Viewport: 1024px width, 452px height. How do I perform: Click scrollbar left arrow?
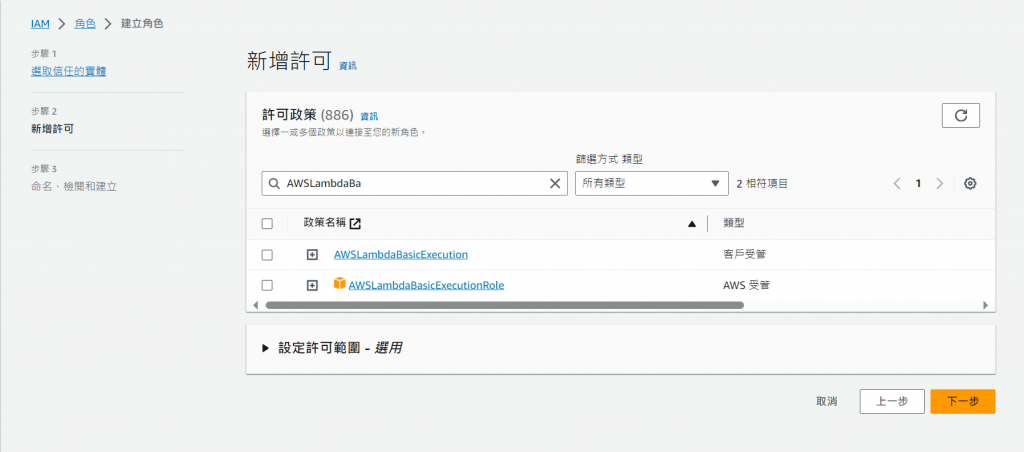[x=255, y=305]
